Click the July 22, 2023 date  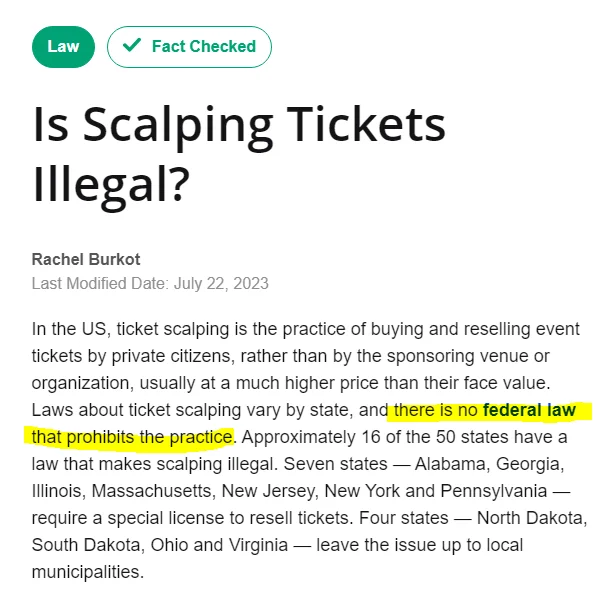[x=221, y=283]
